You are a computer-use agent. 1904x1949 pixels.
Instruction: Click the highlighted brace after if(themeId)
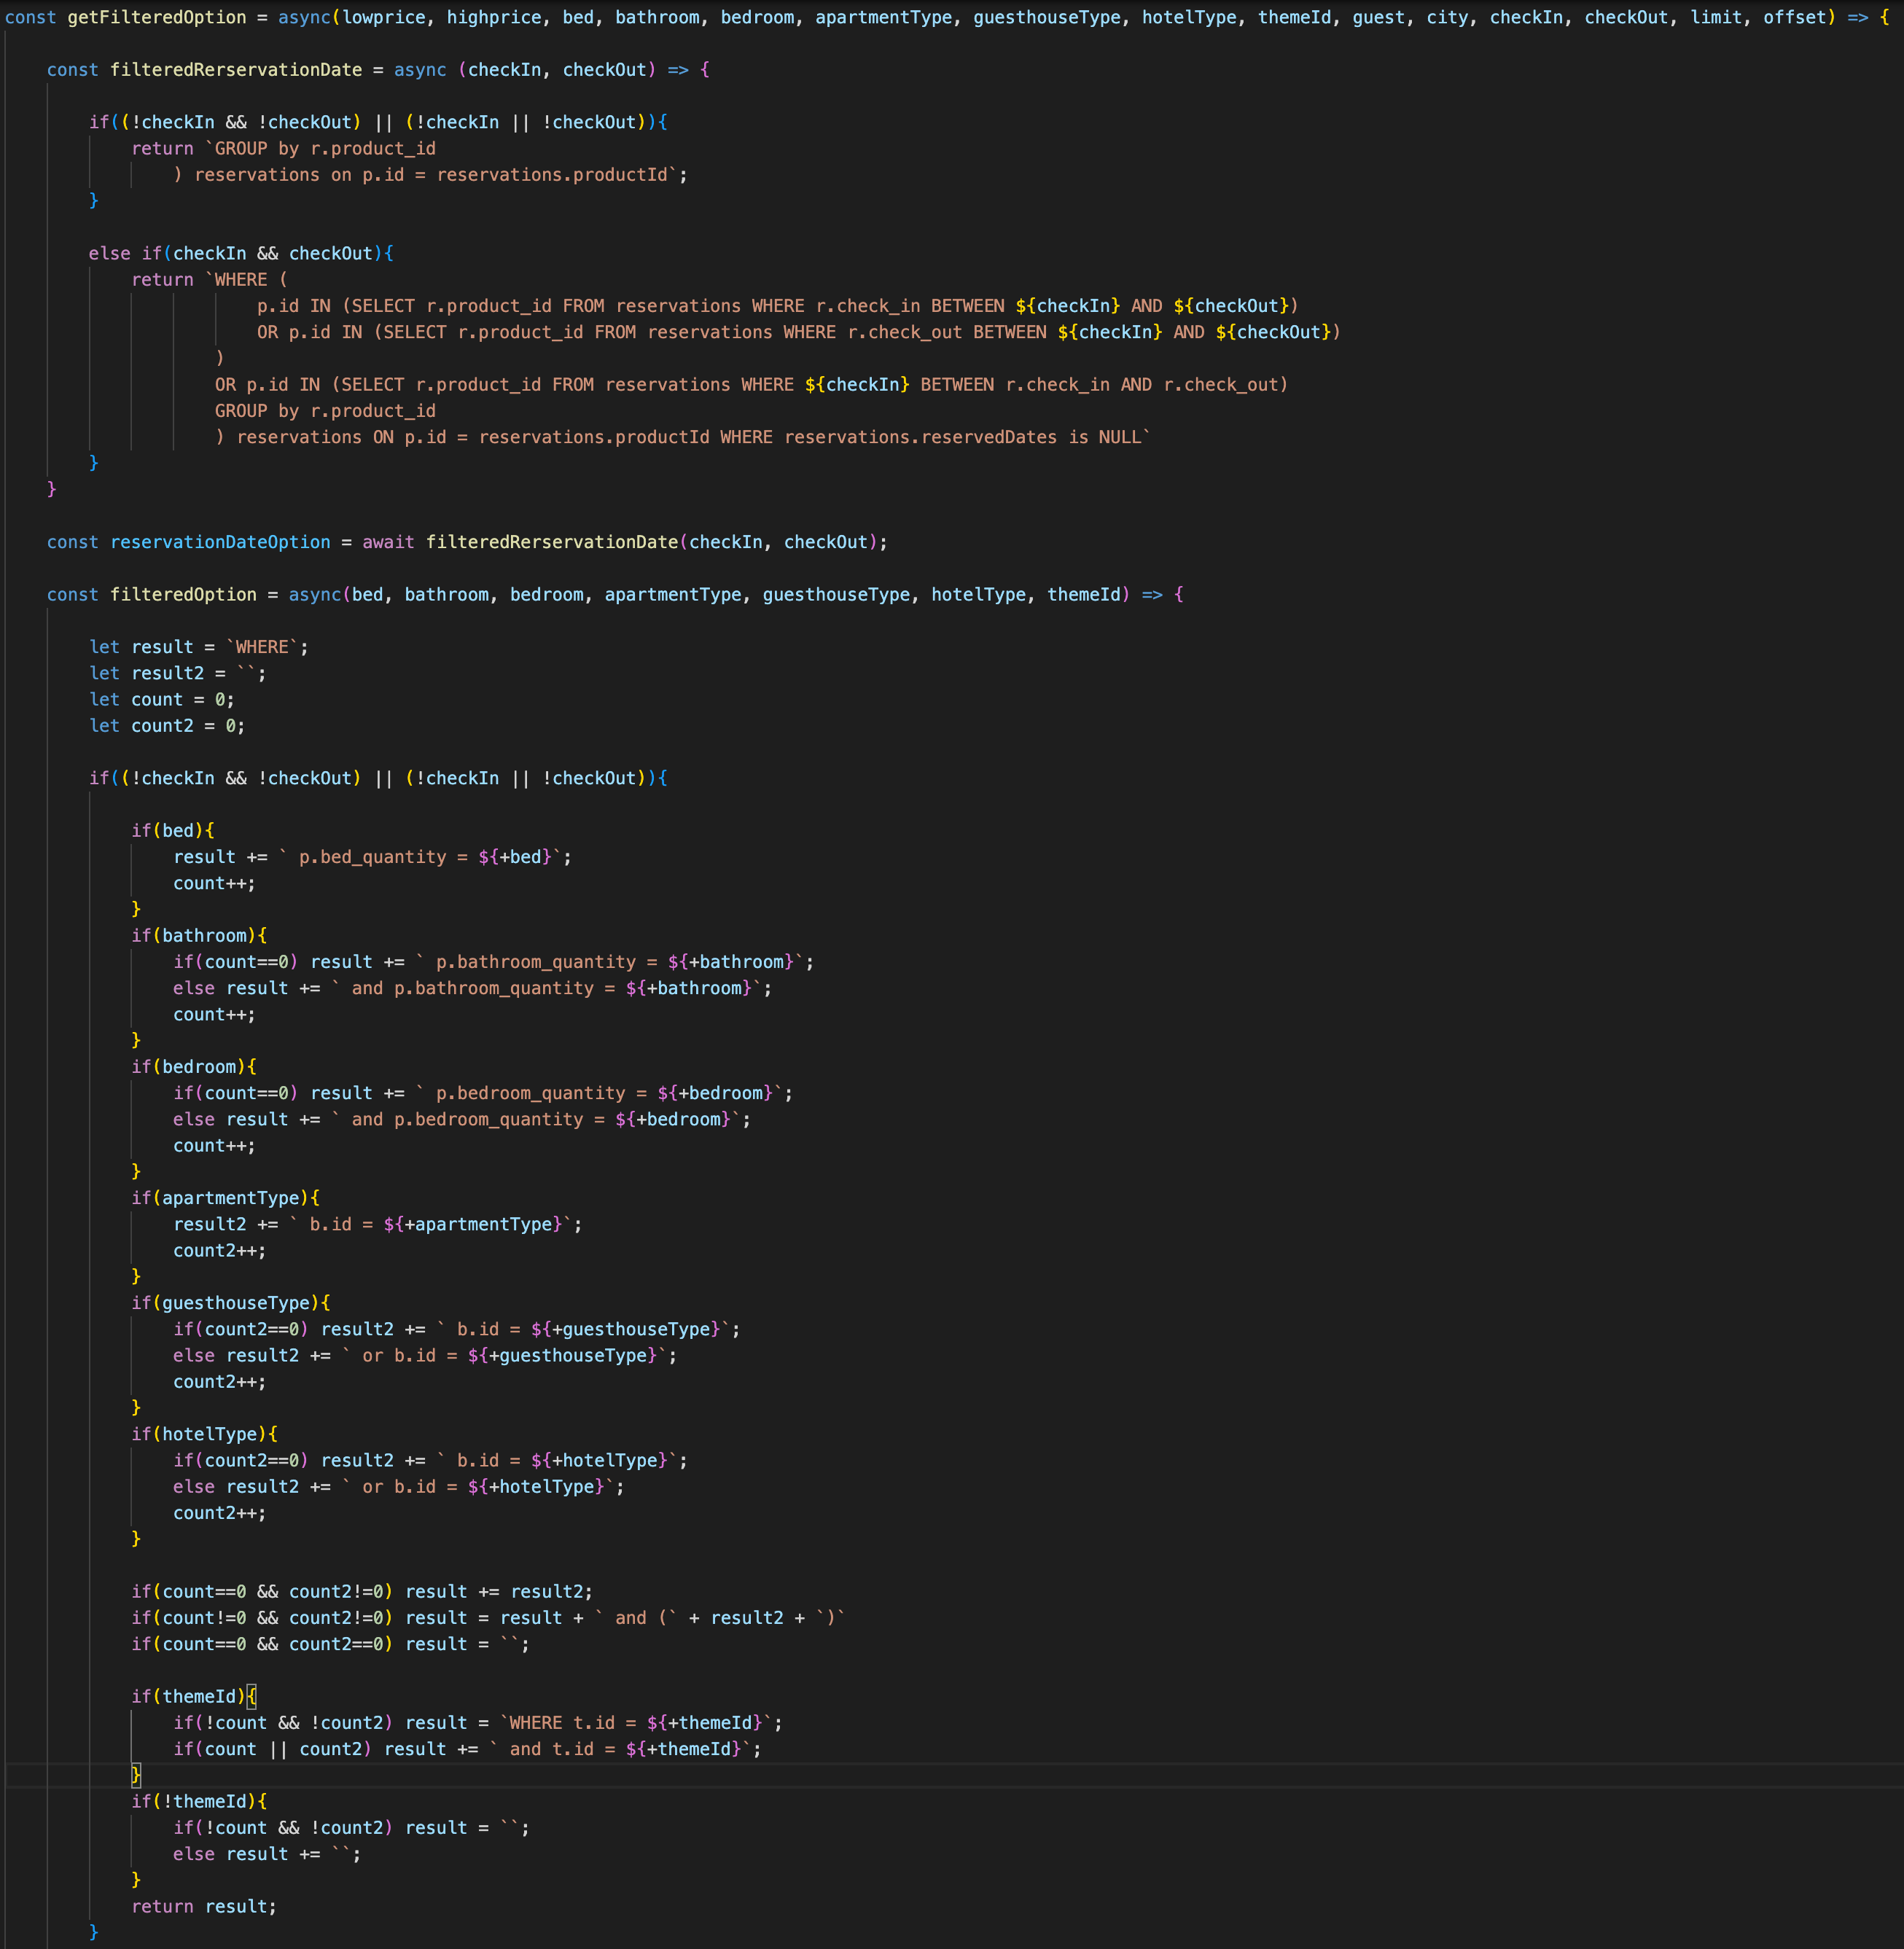(x=251, y=1696)
